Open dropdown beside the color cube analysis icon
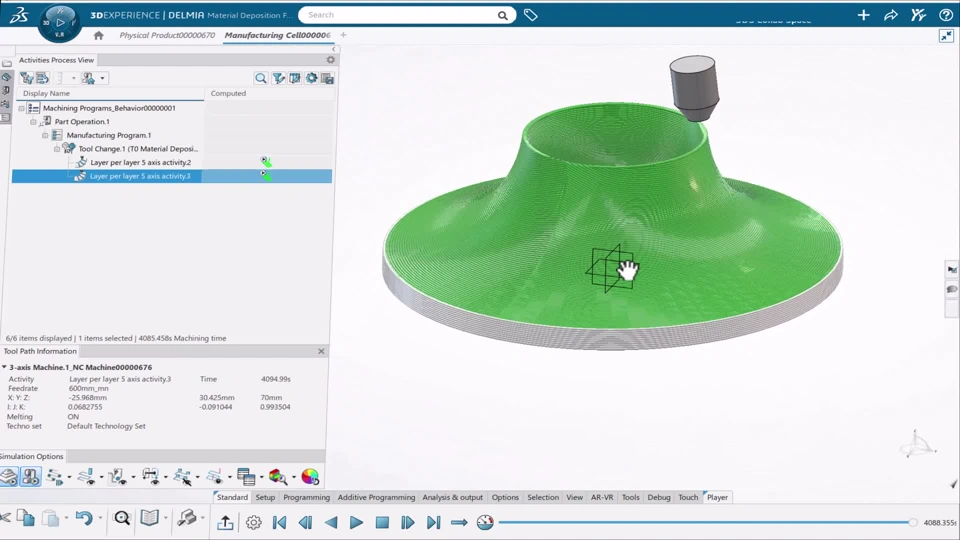 click(294, 477)
